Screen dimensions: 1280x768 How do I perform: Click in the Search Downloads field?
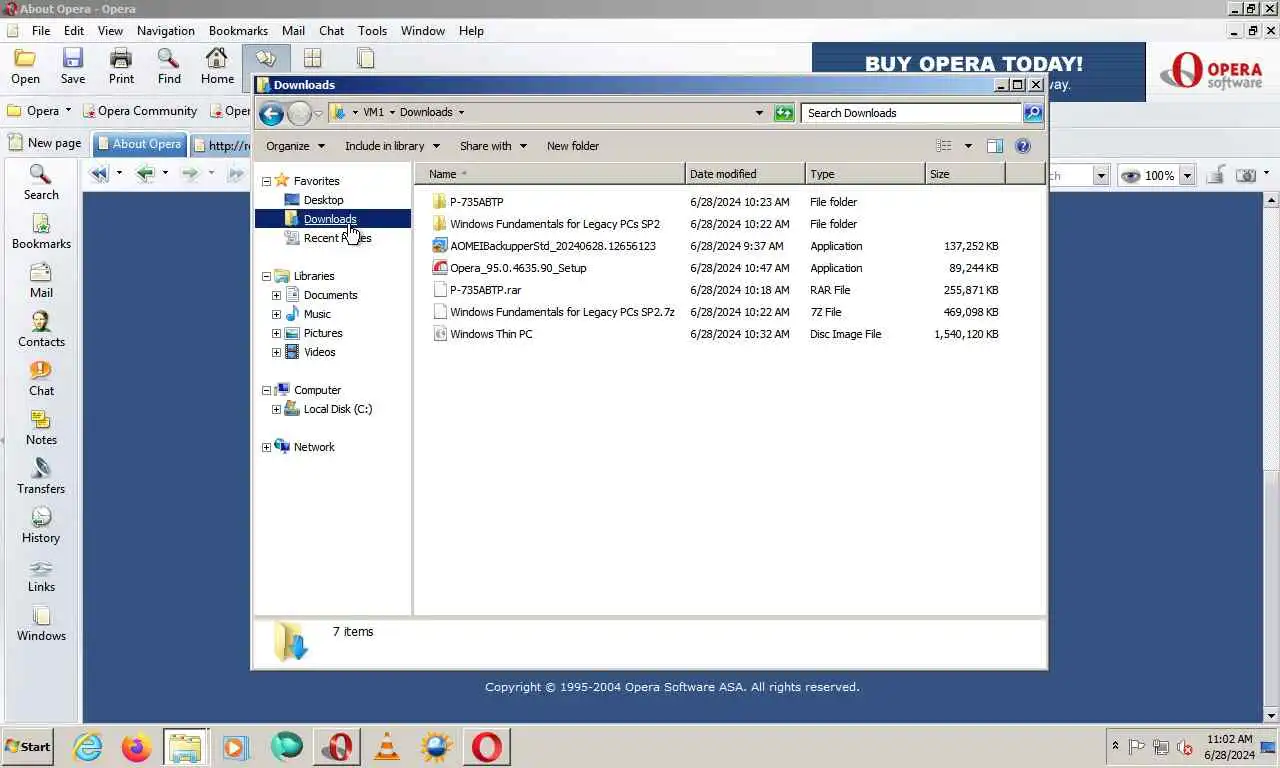pos(911,113)
